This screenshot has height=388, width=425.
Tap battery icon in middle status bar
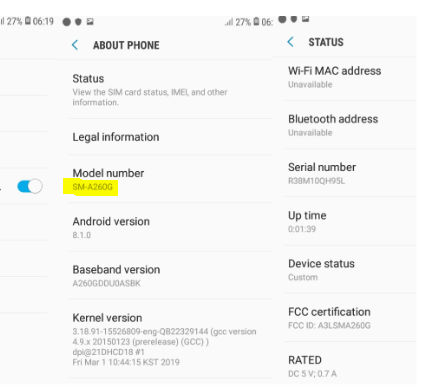[x=256, y=22]
